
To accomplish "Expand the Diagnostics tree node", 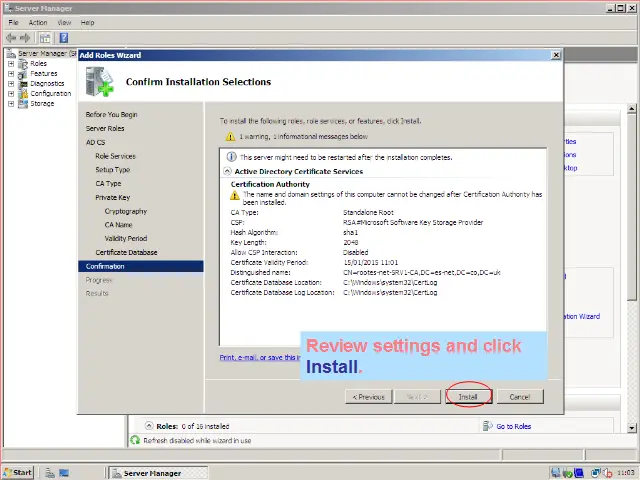I will tap(11, 84).
